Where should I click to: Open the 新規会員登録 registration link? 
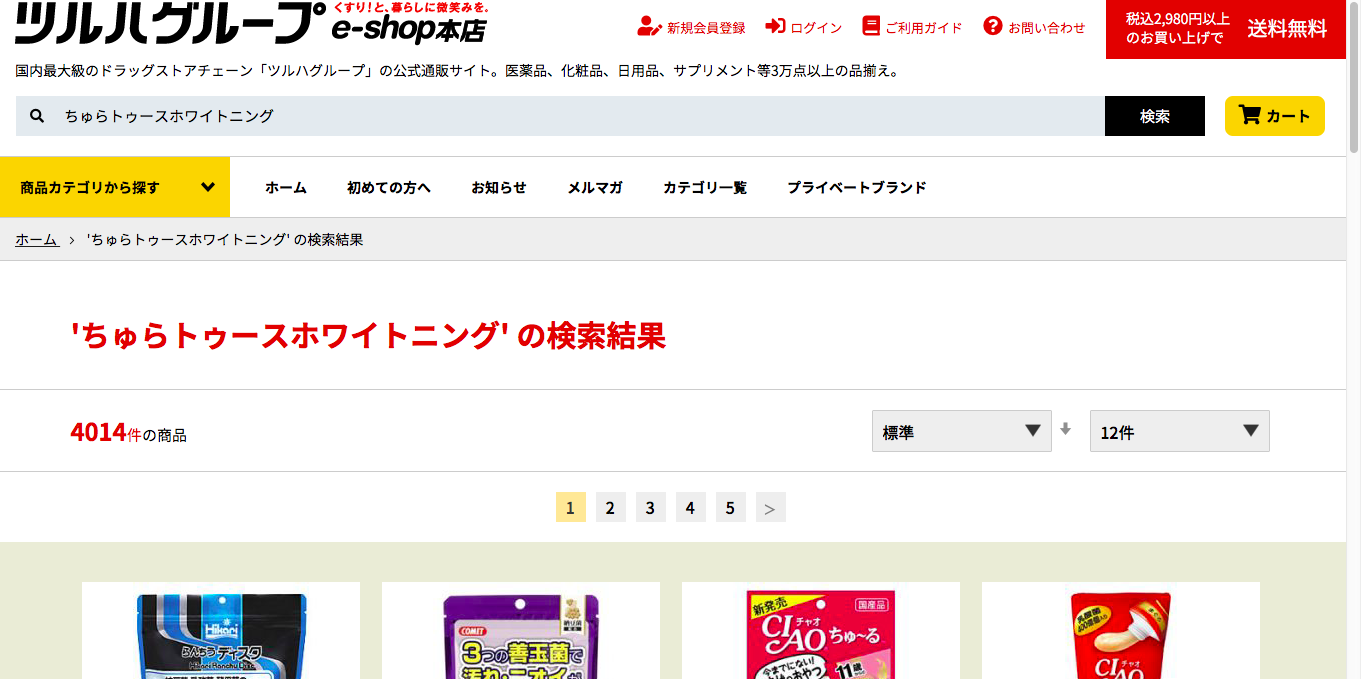(706, 28)
